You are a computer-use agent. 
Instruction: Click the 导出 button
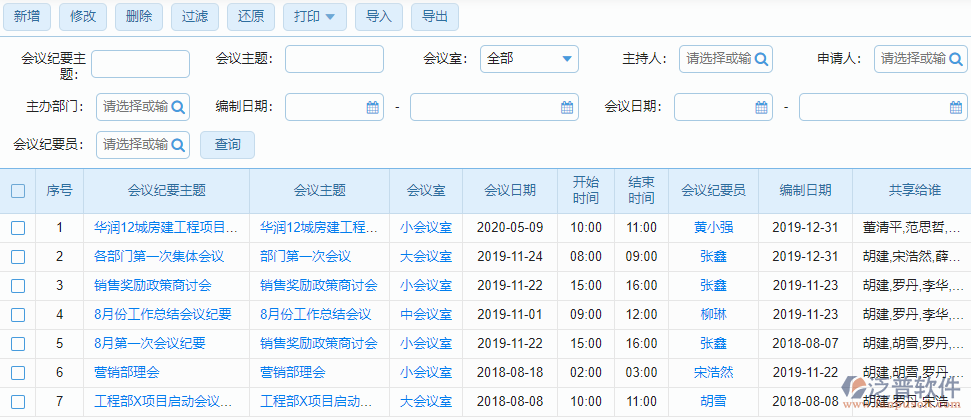tap(435, 17)
